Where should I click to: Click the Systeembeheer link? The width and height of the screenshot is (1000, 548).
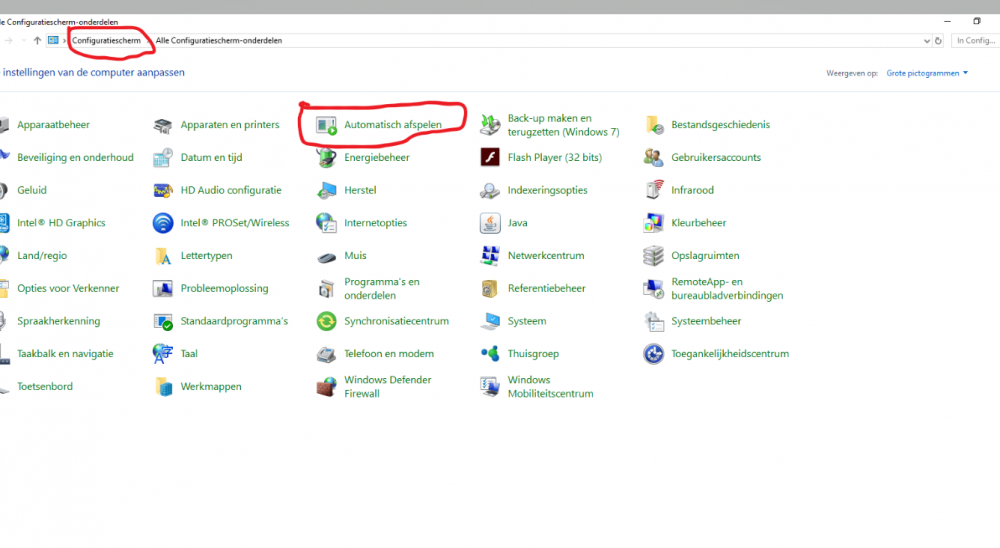point(706,321)
